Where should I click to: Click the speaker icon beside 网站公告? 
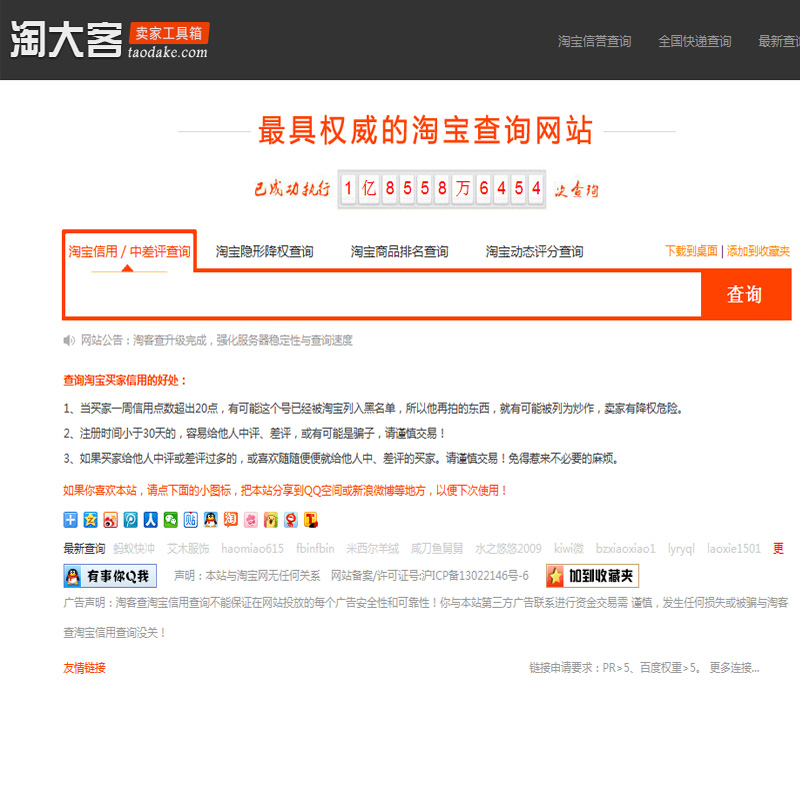click(69, 340)
